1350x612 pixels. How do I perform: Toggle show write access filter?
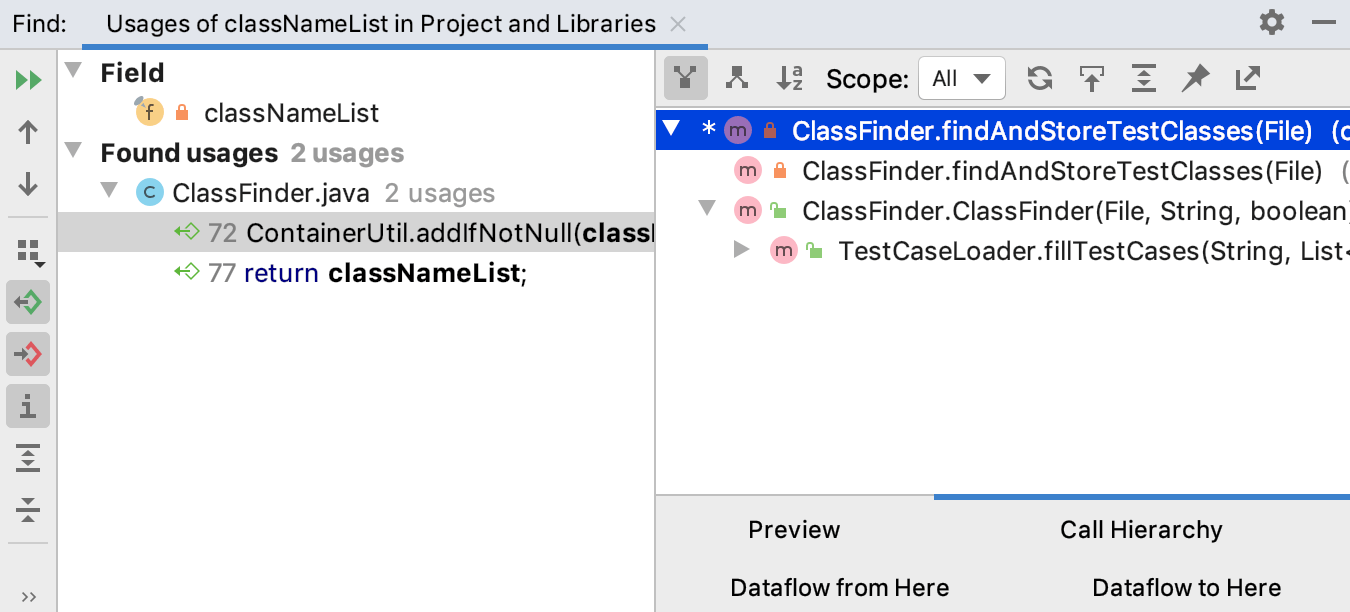pyautogui.click(x=28, y=354)
